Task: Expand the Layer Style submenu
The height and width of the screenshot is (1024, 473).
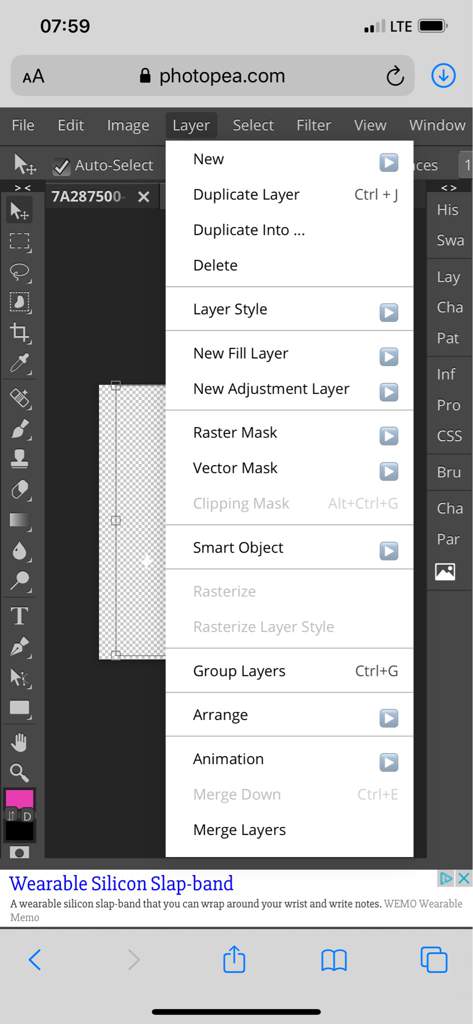Action: tap(389, 312)
